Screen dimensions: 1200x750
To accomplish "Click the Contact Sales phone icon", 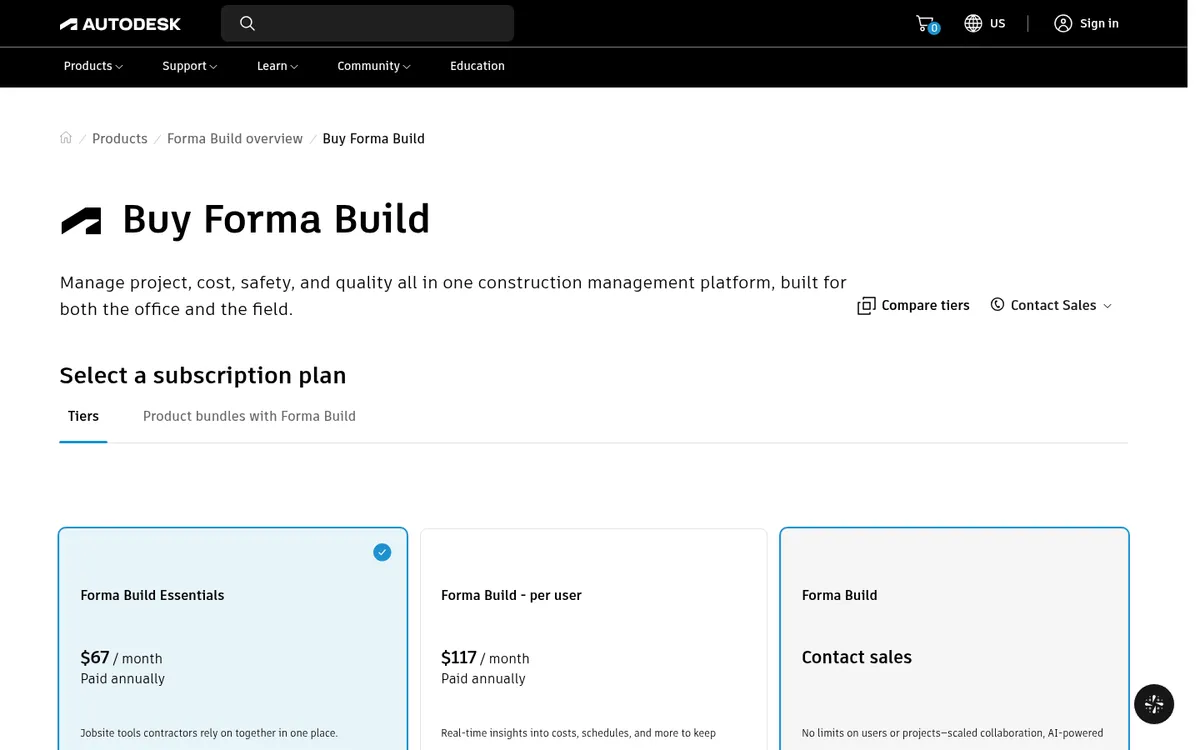I will [x=997, y=304].
